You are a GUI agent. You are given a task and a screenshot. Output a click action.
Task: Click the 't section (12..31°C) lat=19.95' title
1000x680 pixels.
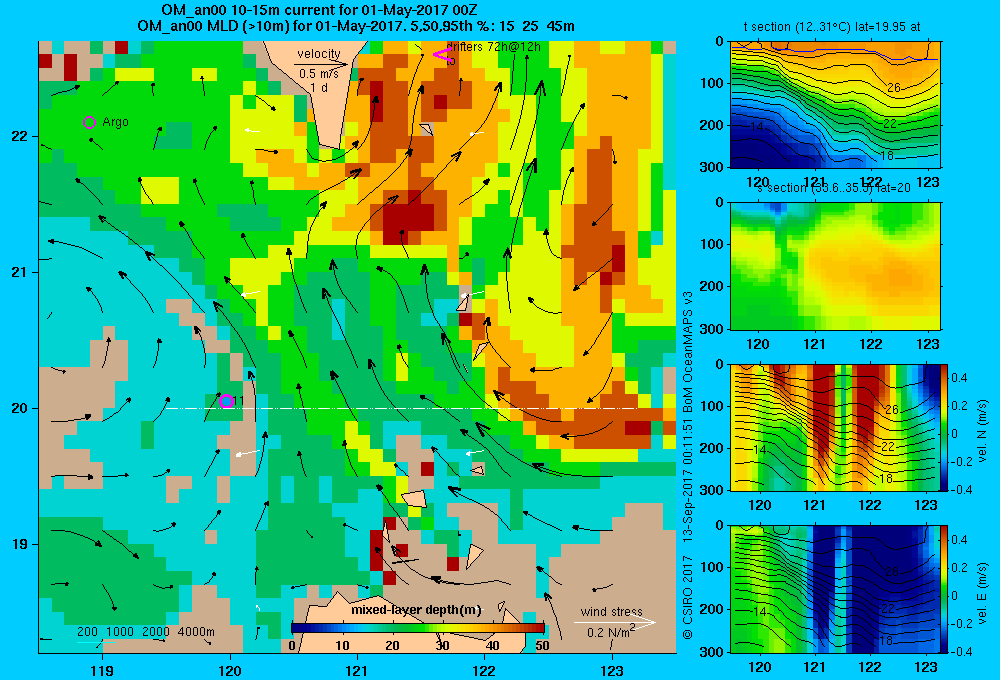pos(832,27)
